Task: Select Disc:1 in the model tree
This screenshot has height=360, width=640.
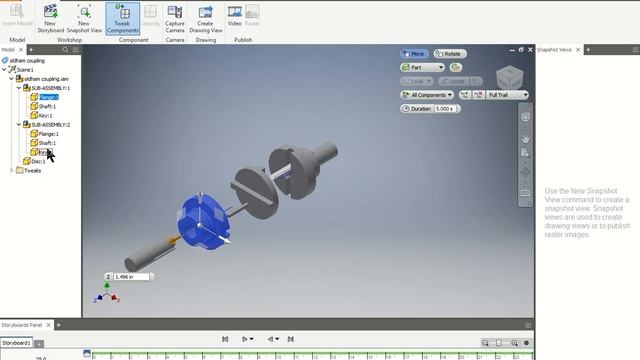Action: (x=39, y=162)
